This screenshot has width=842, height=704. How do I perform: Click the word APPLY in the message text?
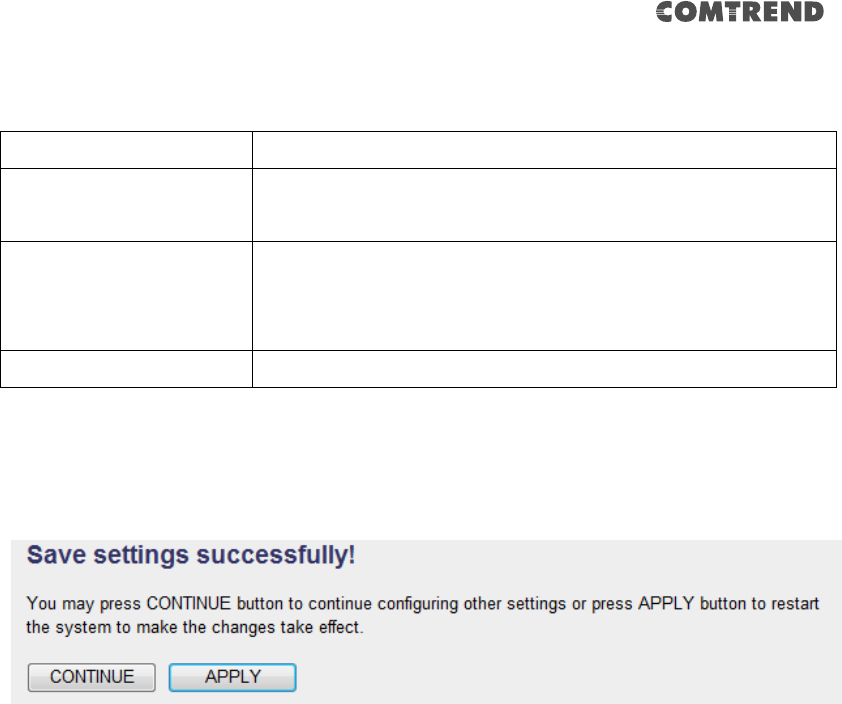pyautogui.click(x=666, y=604)
